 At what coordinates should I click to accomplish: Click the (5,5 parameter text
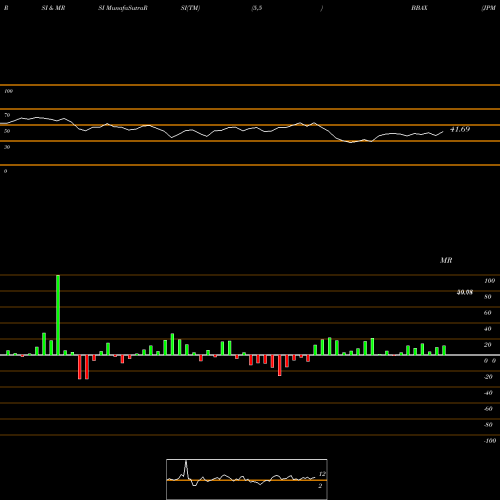pos(257,8)
